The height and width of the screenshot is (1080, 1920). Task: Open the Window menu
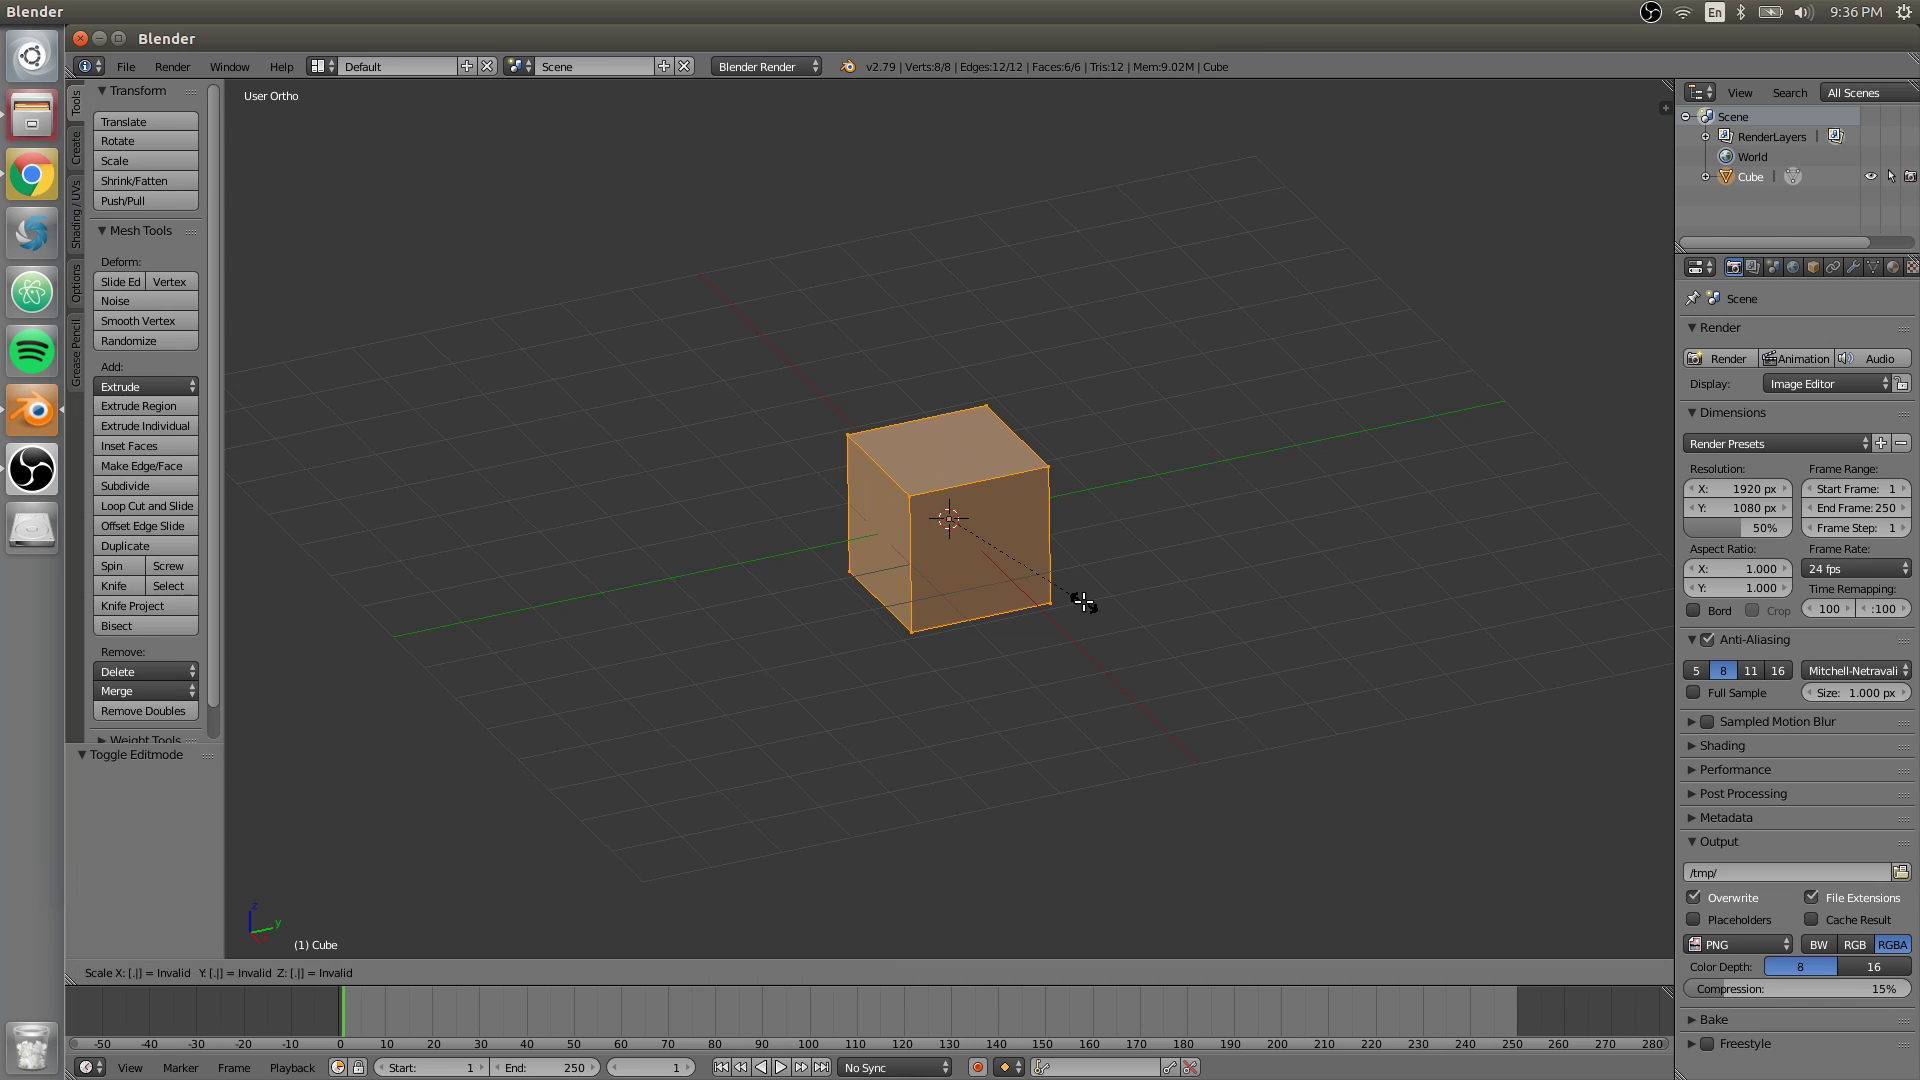tap(229, 66)
